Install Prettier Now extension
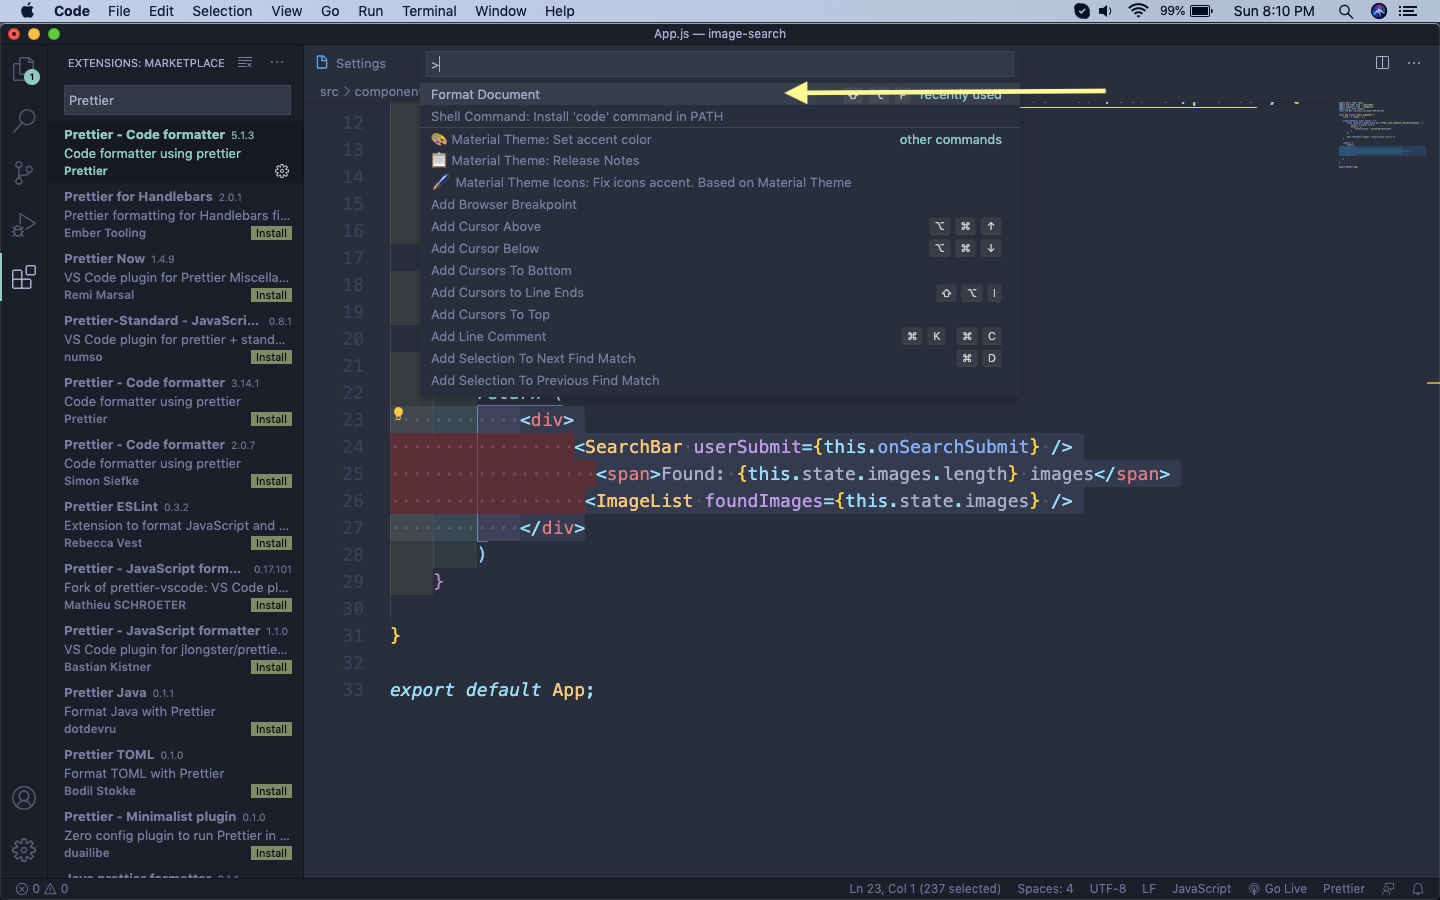 pyautogui.click(x=271, y=295)
